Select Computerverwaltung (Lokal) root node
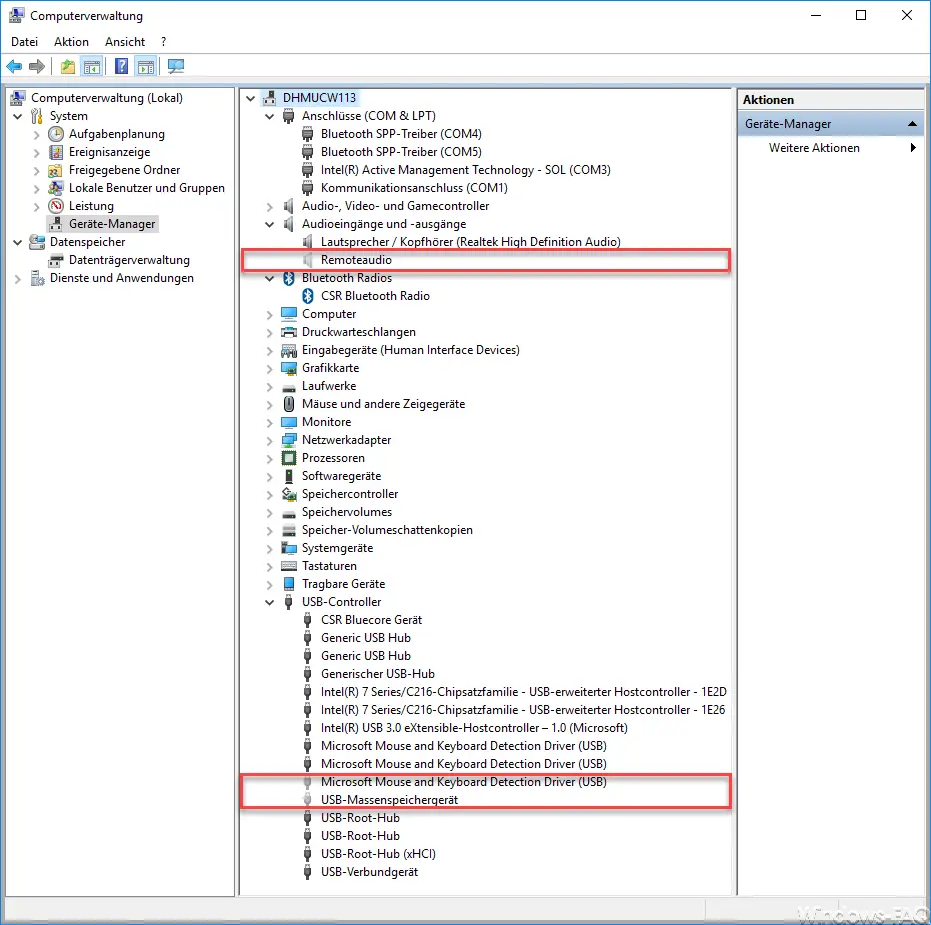This screenshot has height=925, width=931. [107, 98]
